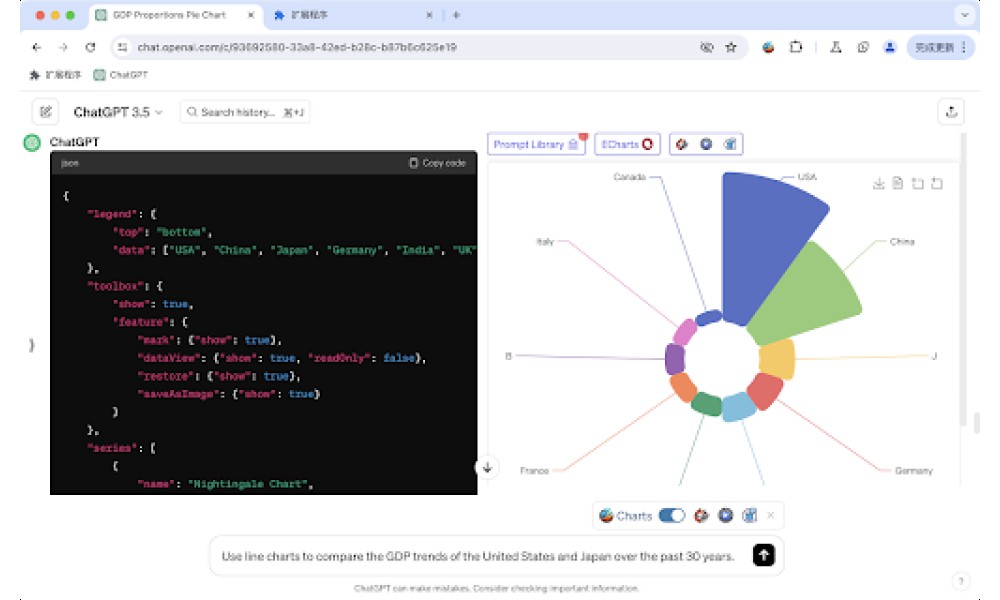Viewport: 1000px width, 600px height.
Task: Click the ChatGPT avatar icon in the conversation
Action: [32, 142]
